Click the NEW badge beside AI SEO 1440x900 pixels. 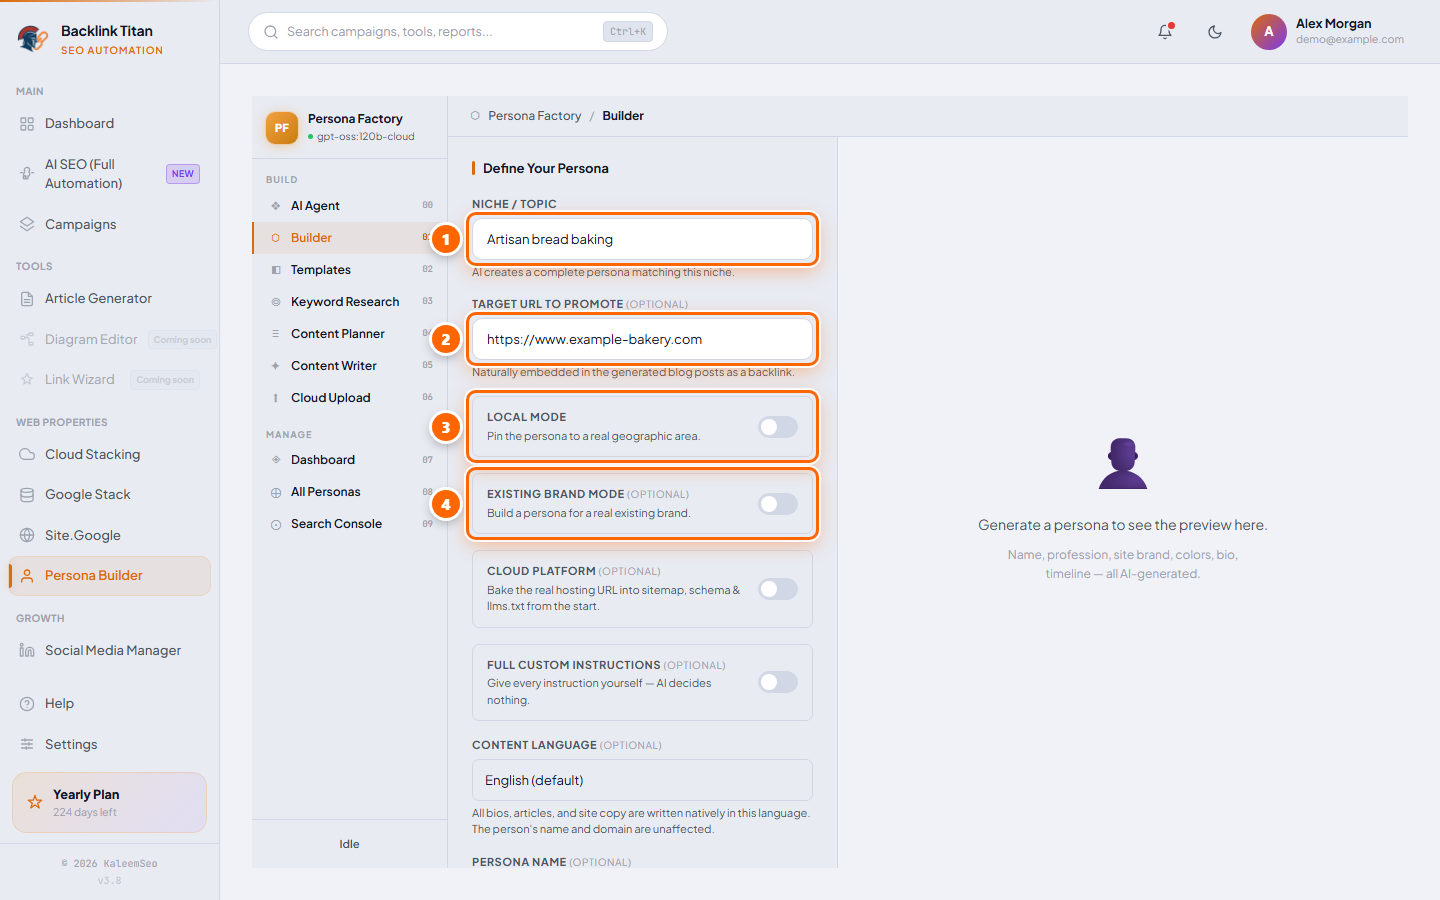pyautogui.click(x=183, y=174)
